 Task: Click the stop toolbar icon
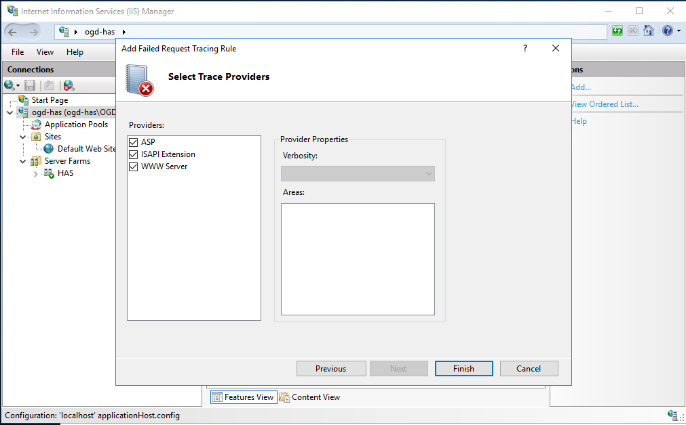tap(633, 31)
